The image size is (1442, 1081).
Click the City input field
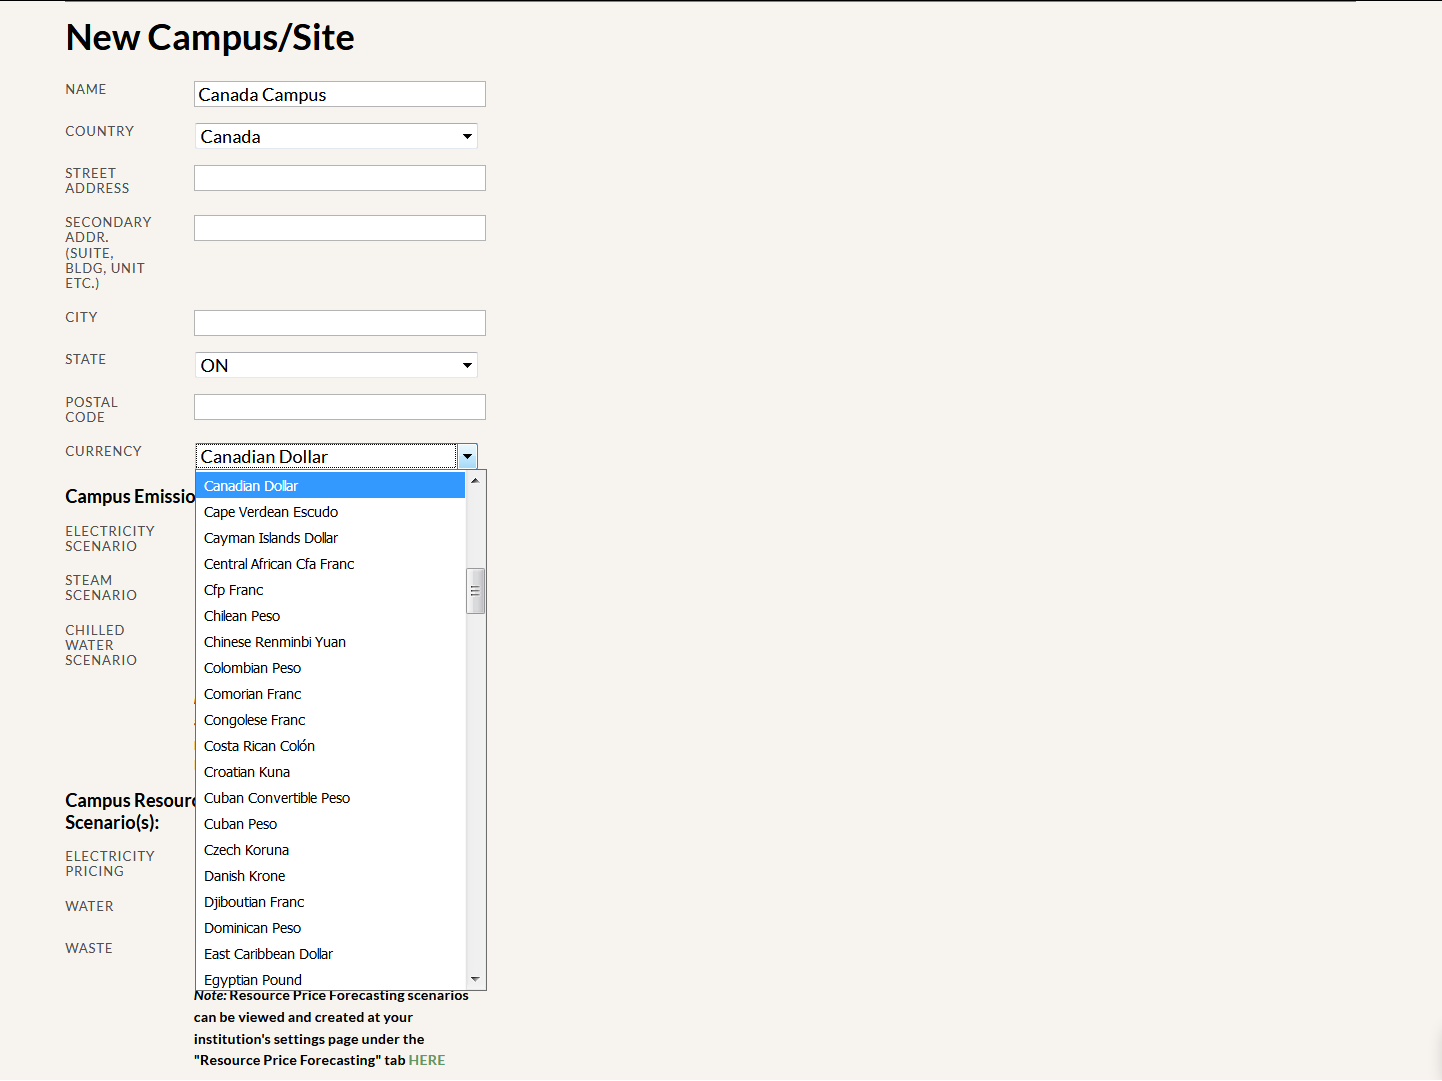tap(340, 323)
